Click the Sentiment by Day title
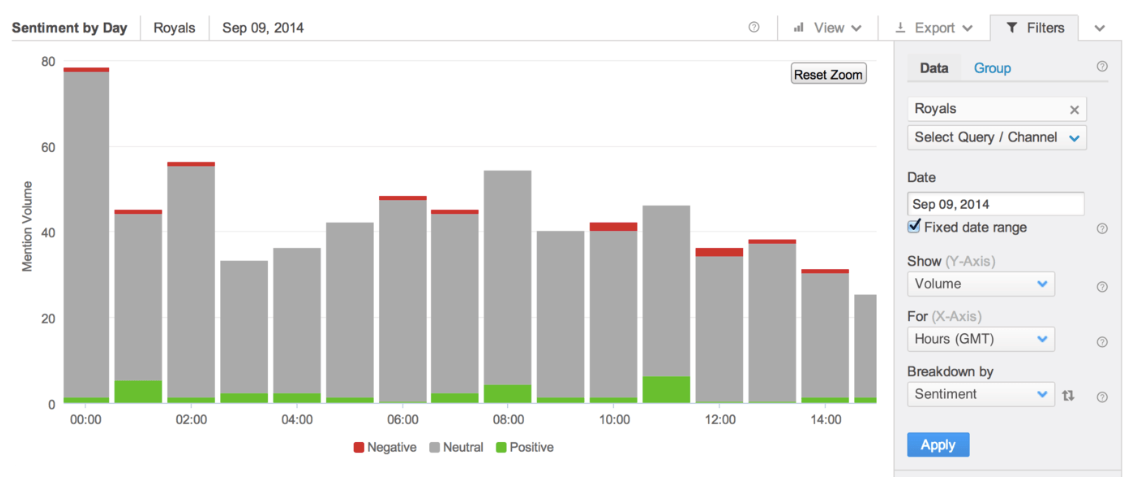This screenshot has width=1127, height=477. 70,28
